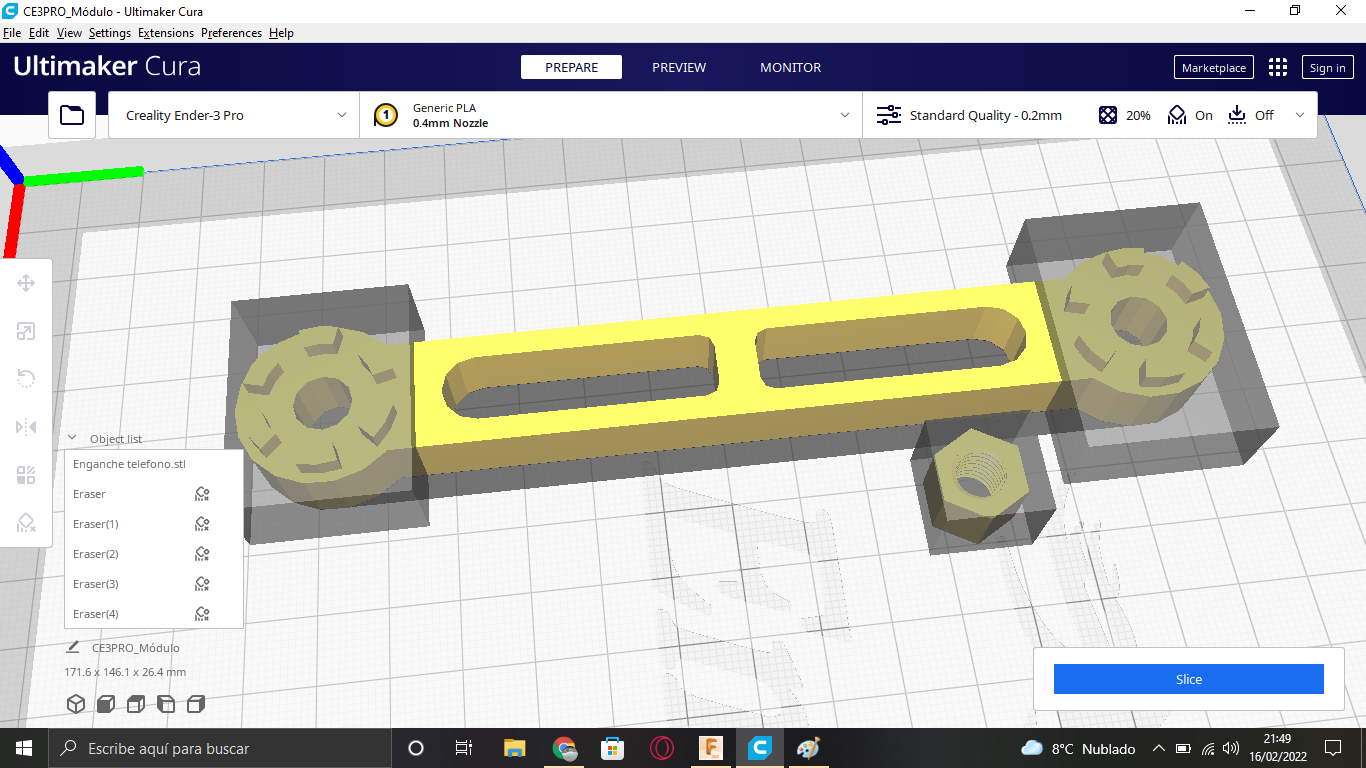Viewport: 1366px width, 768px height.
Task: Select Eraser(4) in the object list
Action: coord(154,614)
